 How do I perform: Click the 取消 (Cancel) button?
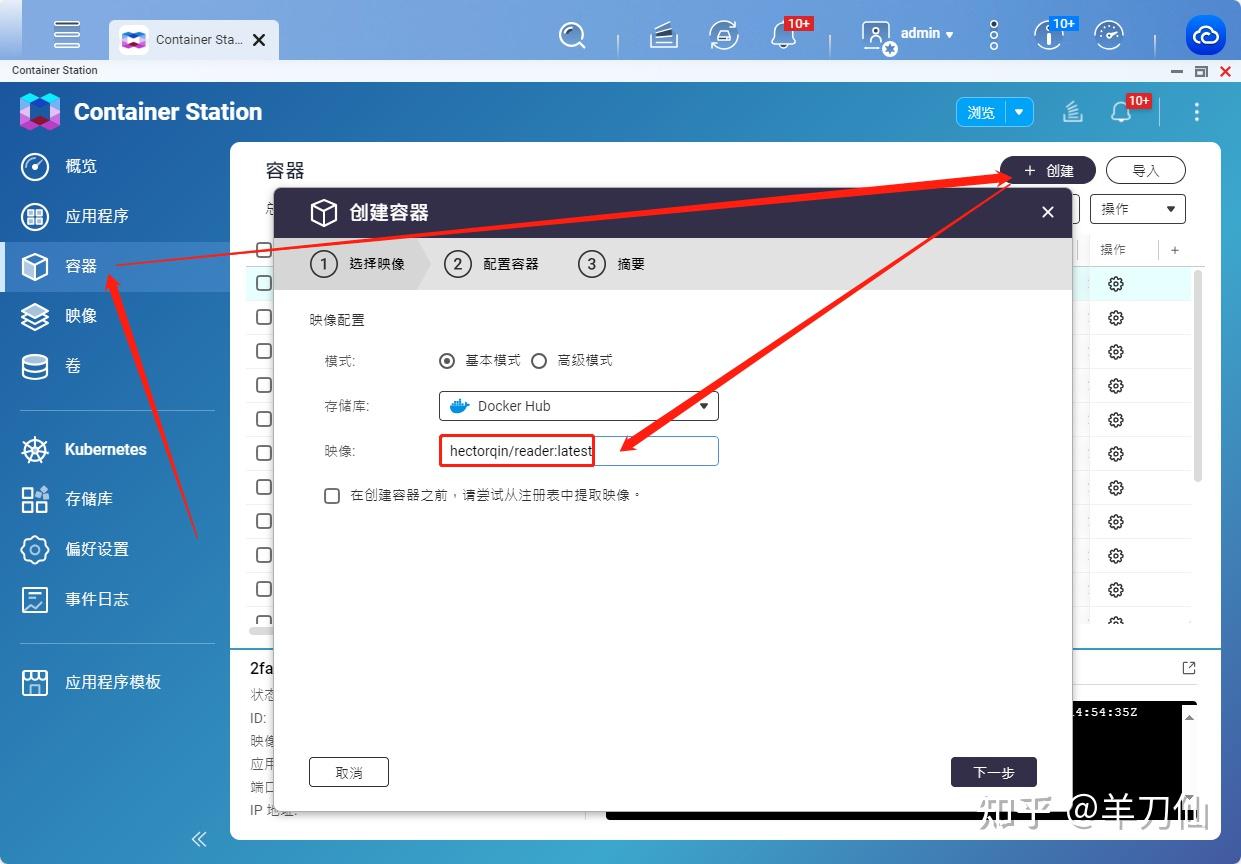coord(348,771)
